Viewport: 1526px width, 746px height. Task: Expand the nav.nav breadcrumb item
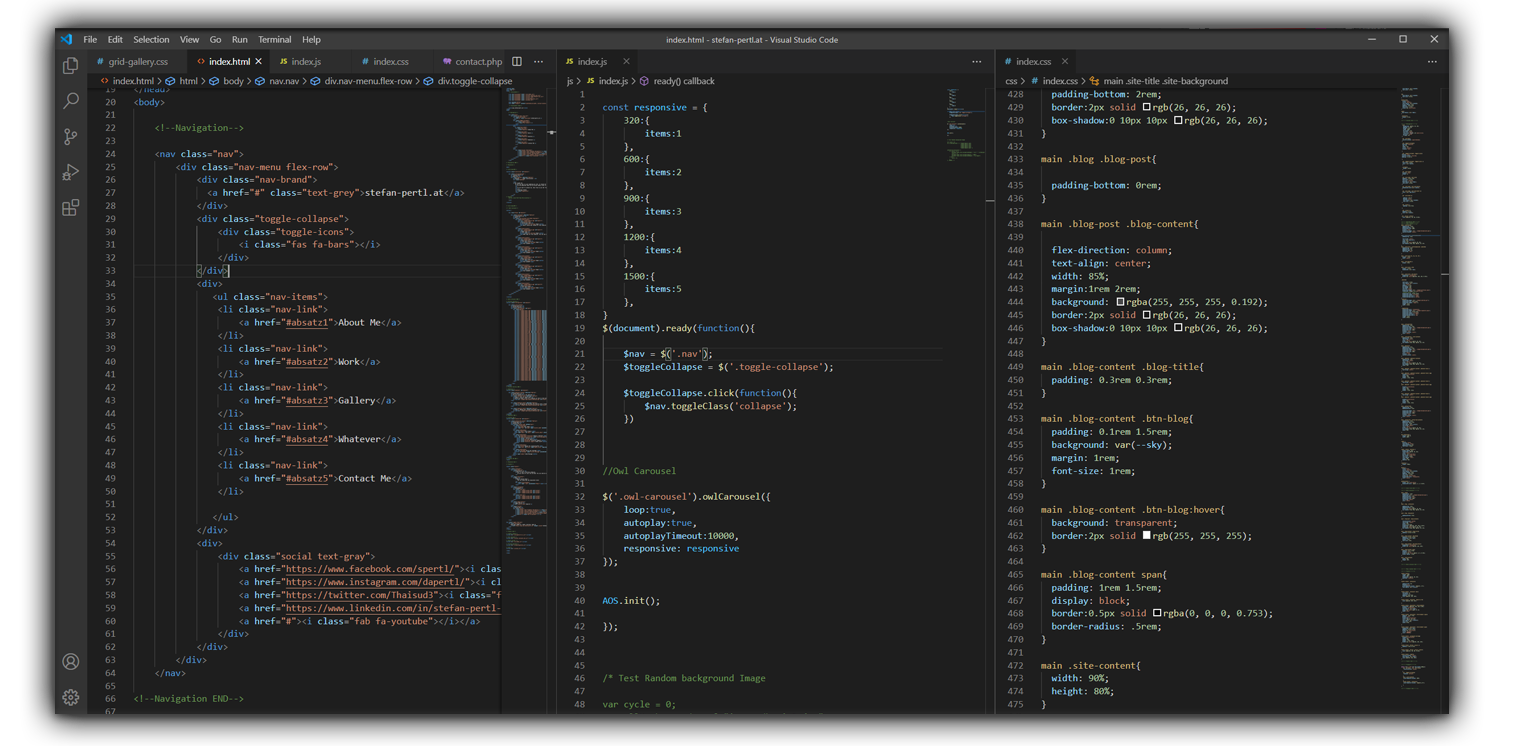pyautogui.click(x=284, y=81)
